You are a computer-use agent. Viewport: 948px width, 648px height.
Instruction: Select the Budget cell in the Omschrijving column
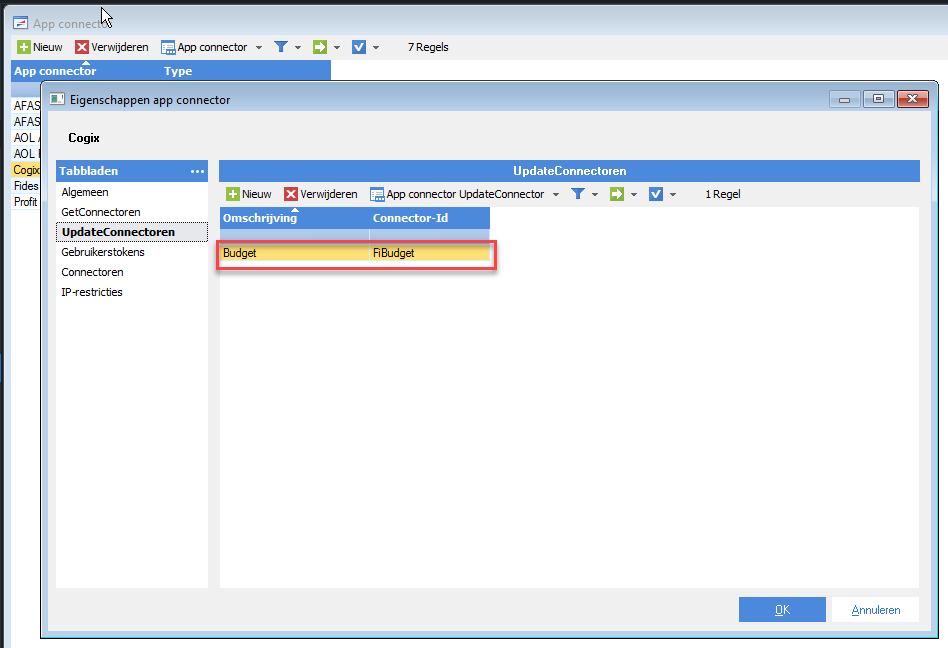coord(294,253)
